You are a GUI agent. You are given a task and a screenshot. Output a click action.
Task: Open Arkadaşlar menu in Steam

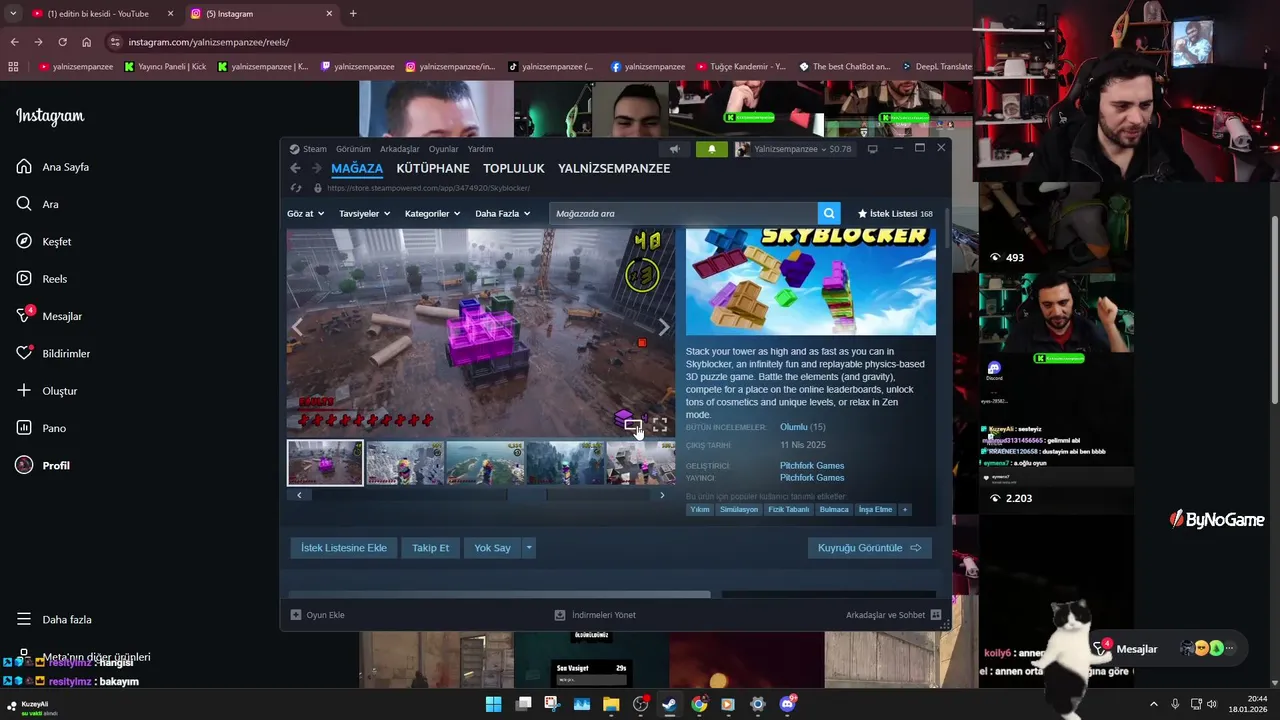coord(400,149)
